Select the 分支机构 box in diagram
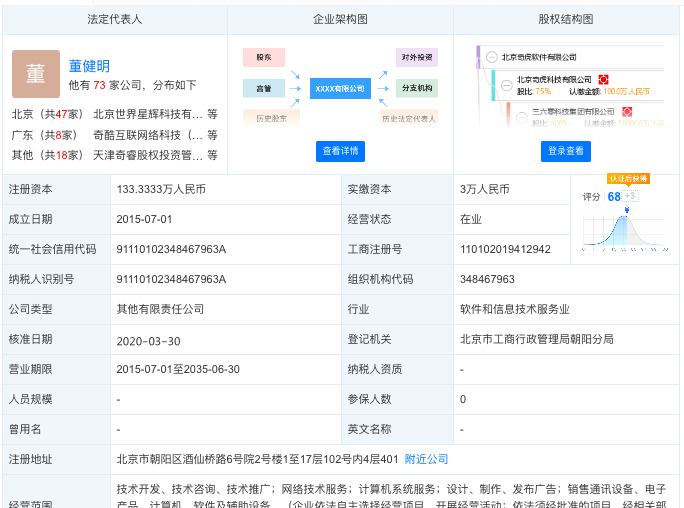684x508 pixels. [416, 88]
